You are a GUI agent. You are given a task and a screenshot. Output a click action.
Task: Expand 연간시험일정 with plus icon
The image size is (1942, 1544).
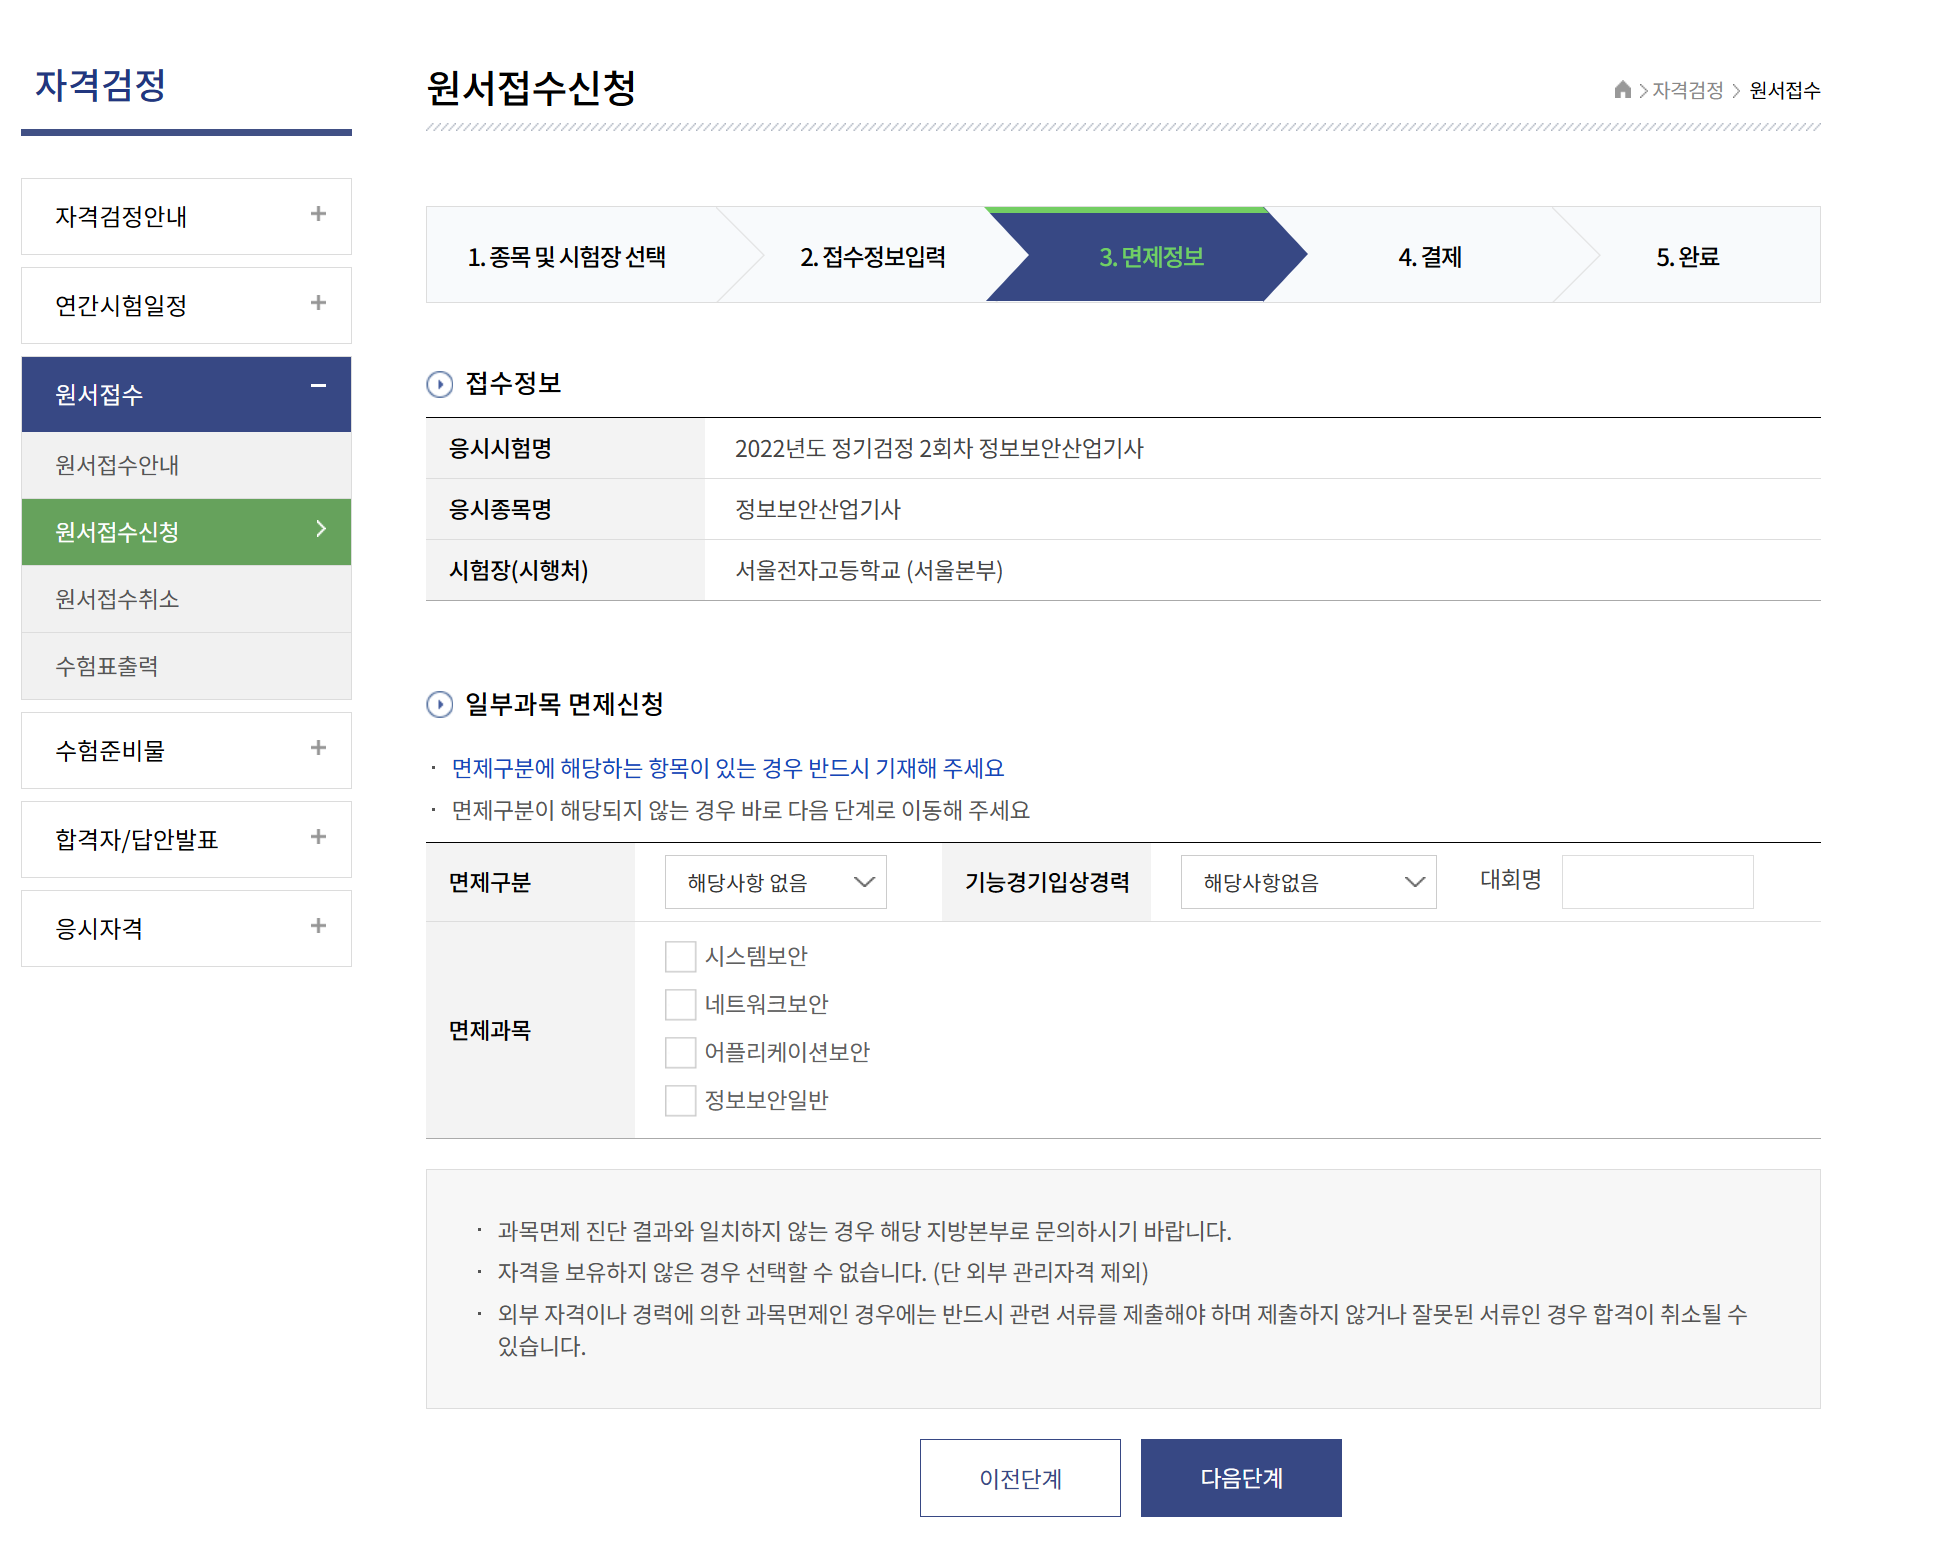[318, 303]
